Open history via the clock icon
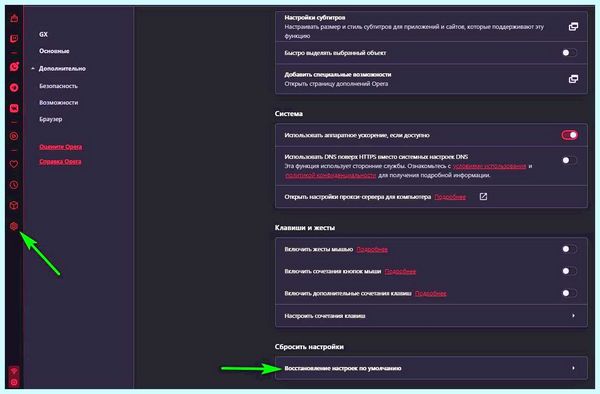Viewport: 600px width, 394px height. (14, 185)
